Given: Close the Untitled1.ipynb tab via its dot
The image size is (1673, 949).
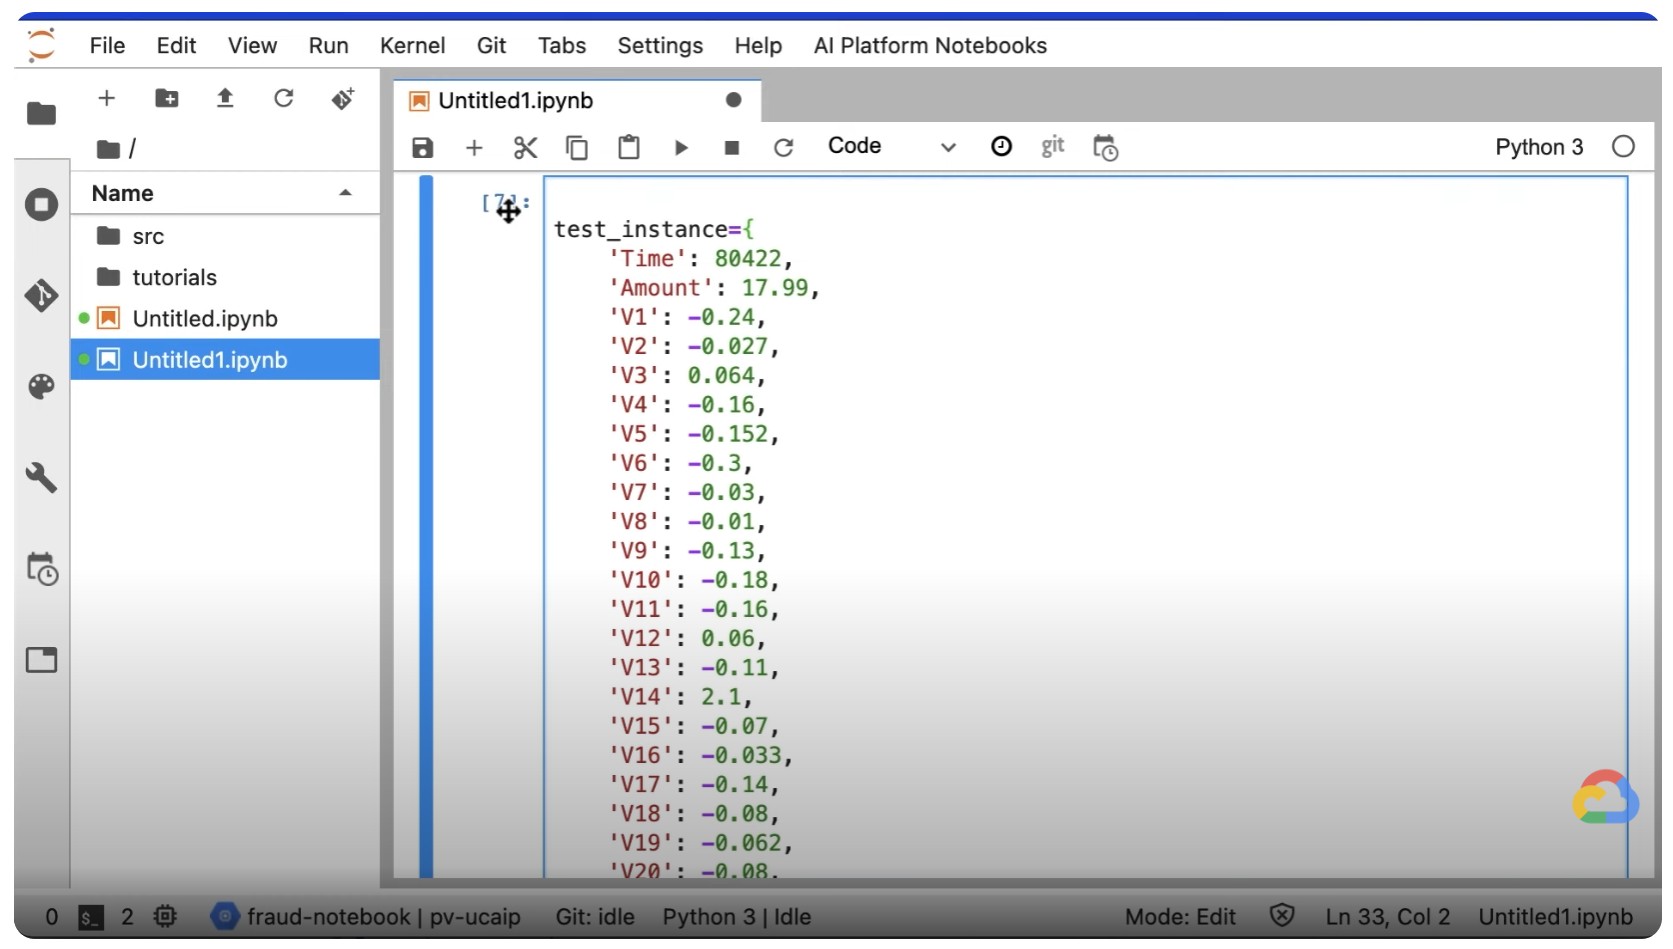Looking at the screenshot, I should tap(733, 100).
